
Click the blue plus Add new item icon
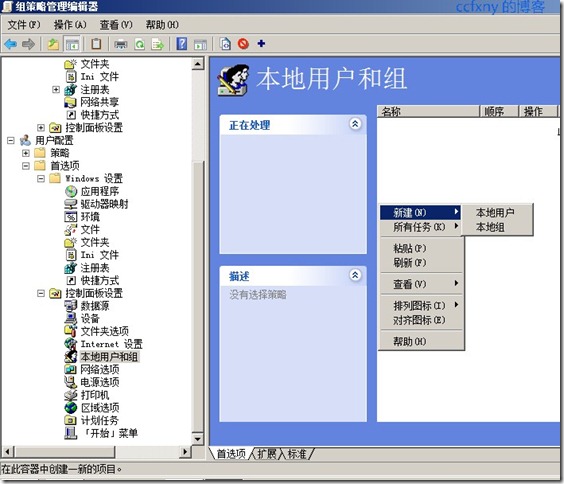(261, 44)
